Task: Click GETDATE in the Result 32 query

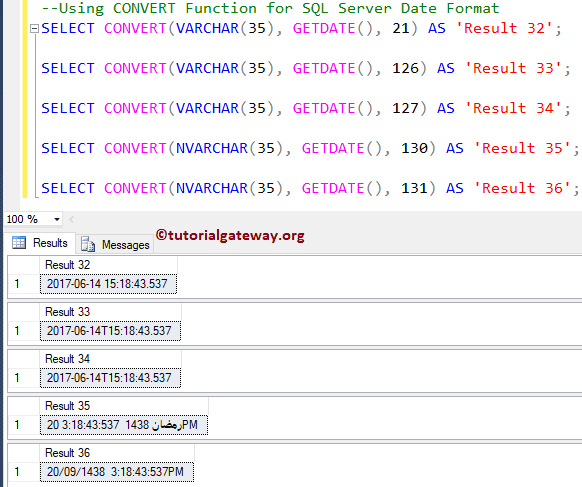Action: [324, 29]
